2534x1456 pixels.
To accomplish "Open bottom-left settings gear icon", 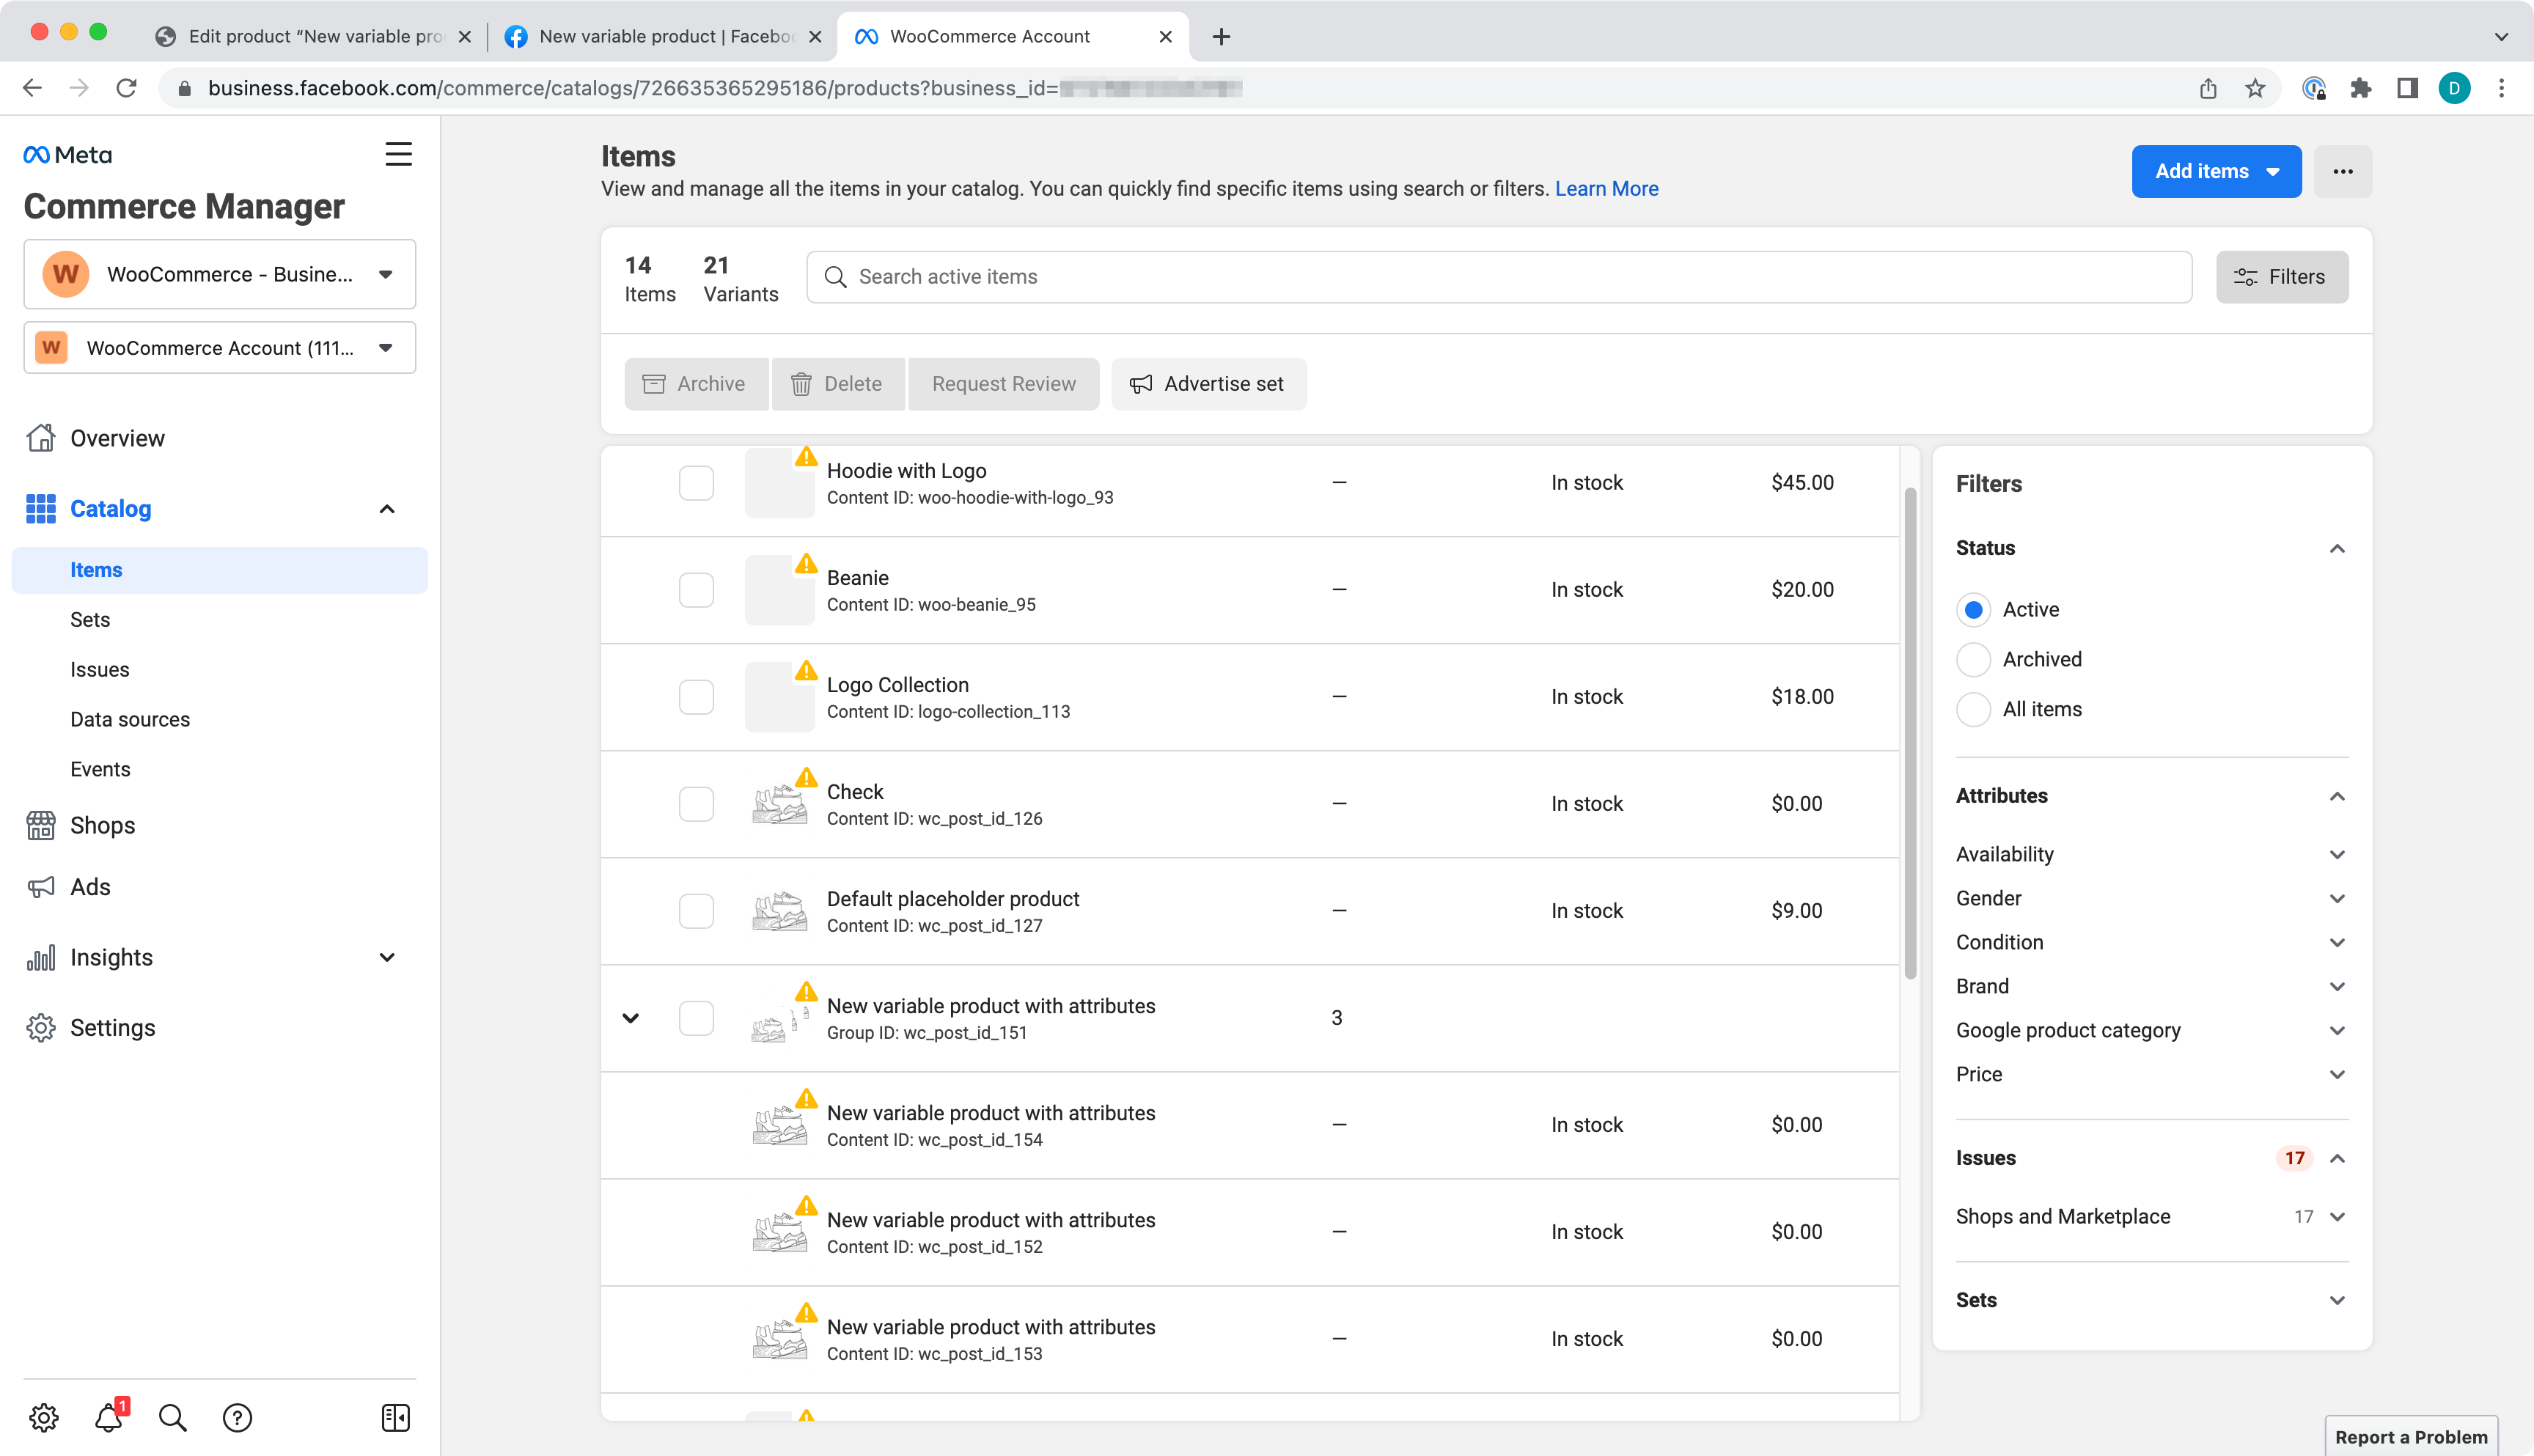I will (x=44, y=1417).
